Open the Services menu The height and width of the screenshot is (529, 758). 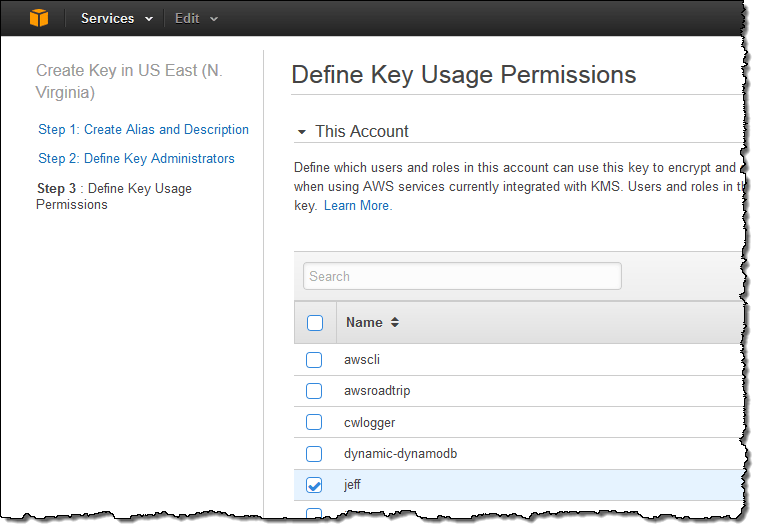click(x=117, y=18)
